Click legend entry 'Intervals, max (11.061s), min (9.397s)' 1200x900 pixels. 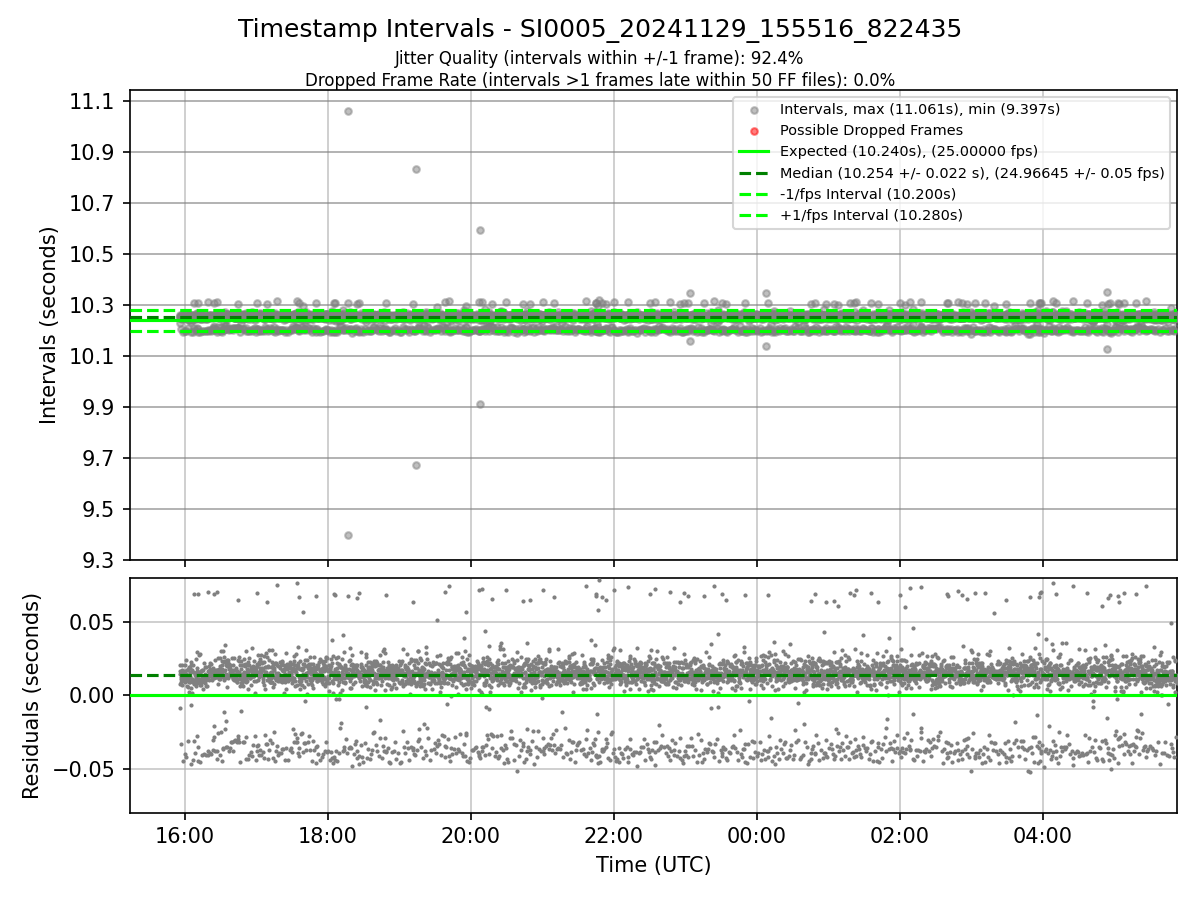[x=920, y=109]
